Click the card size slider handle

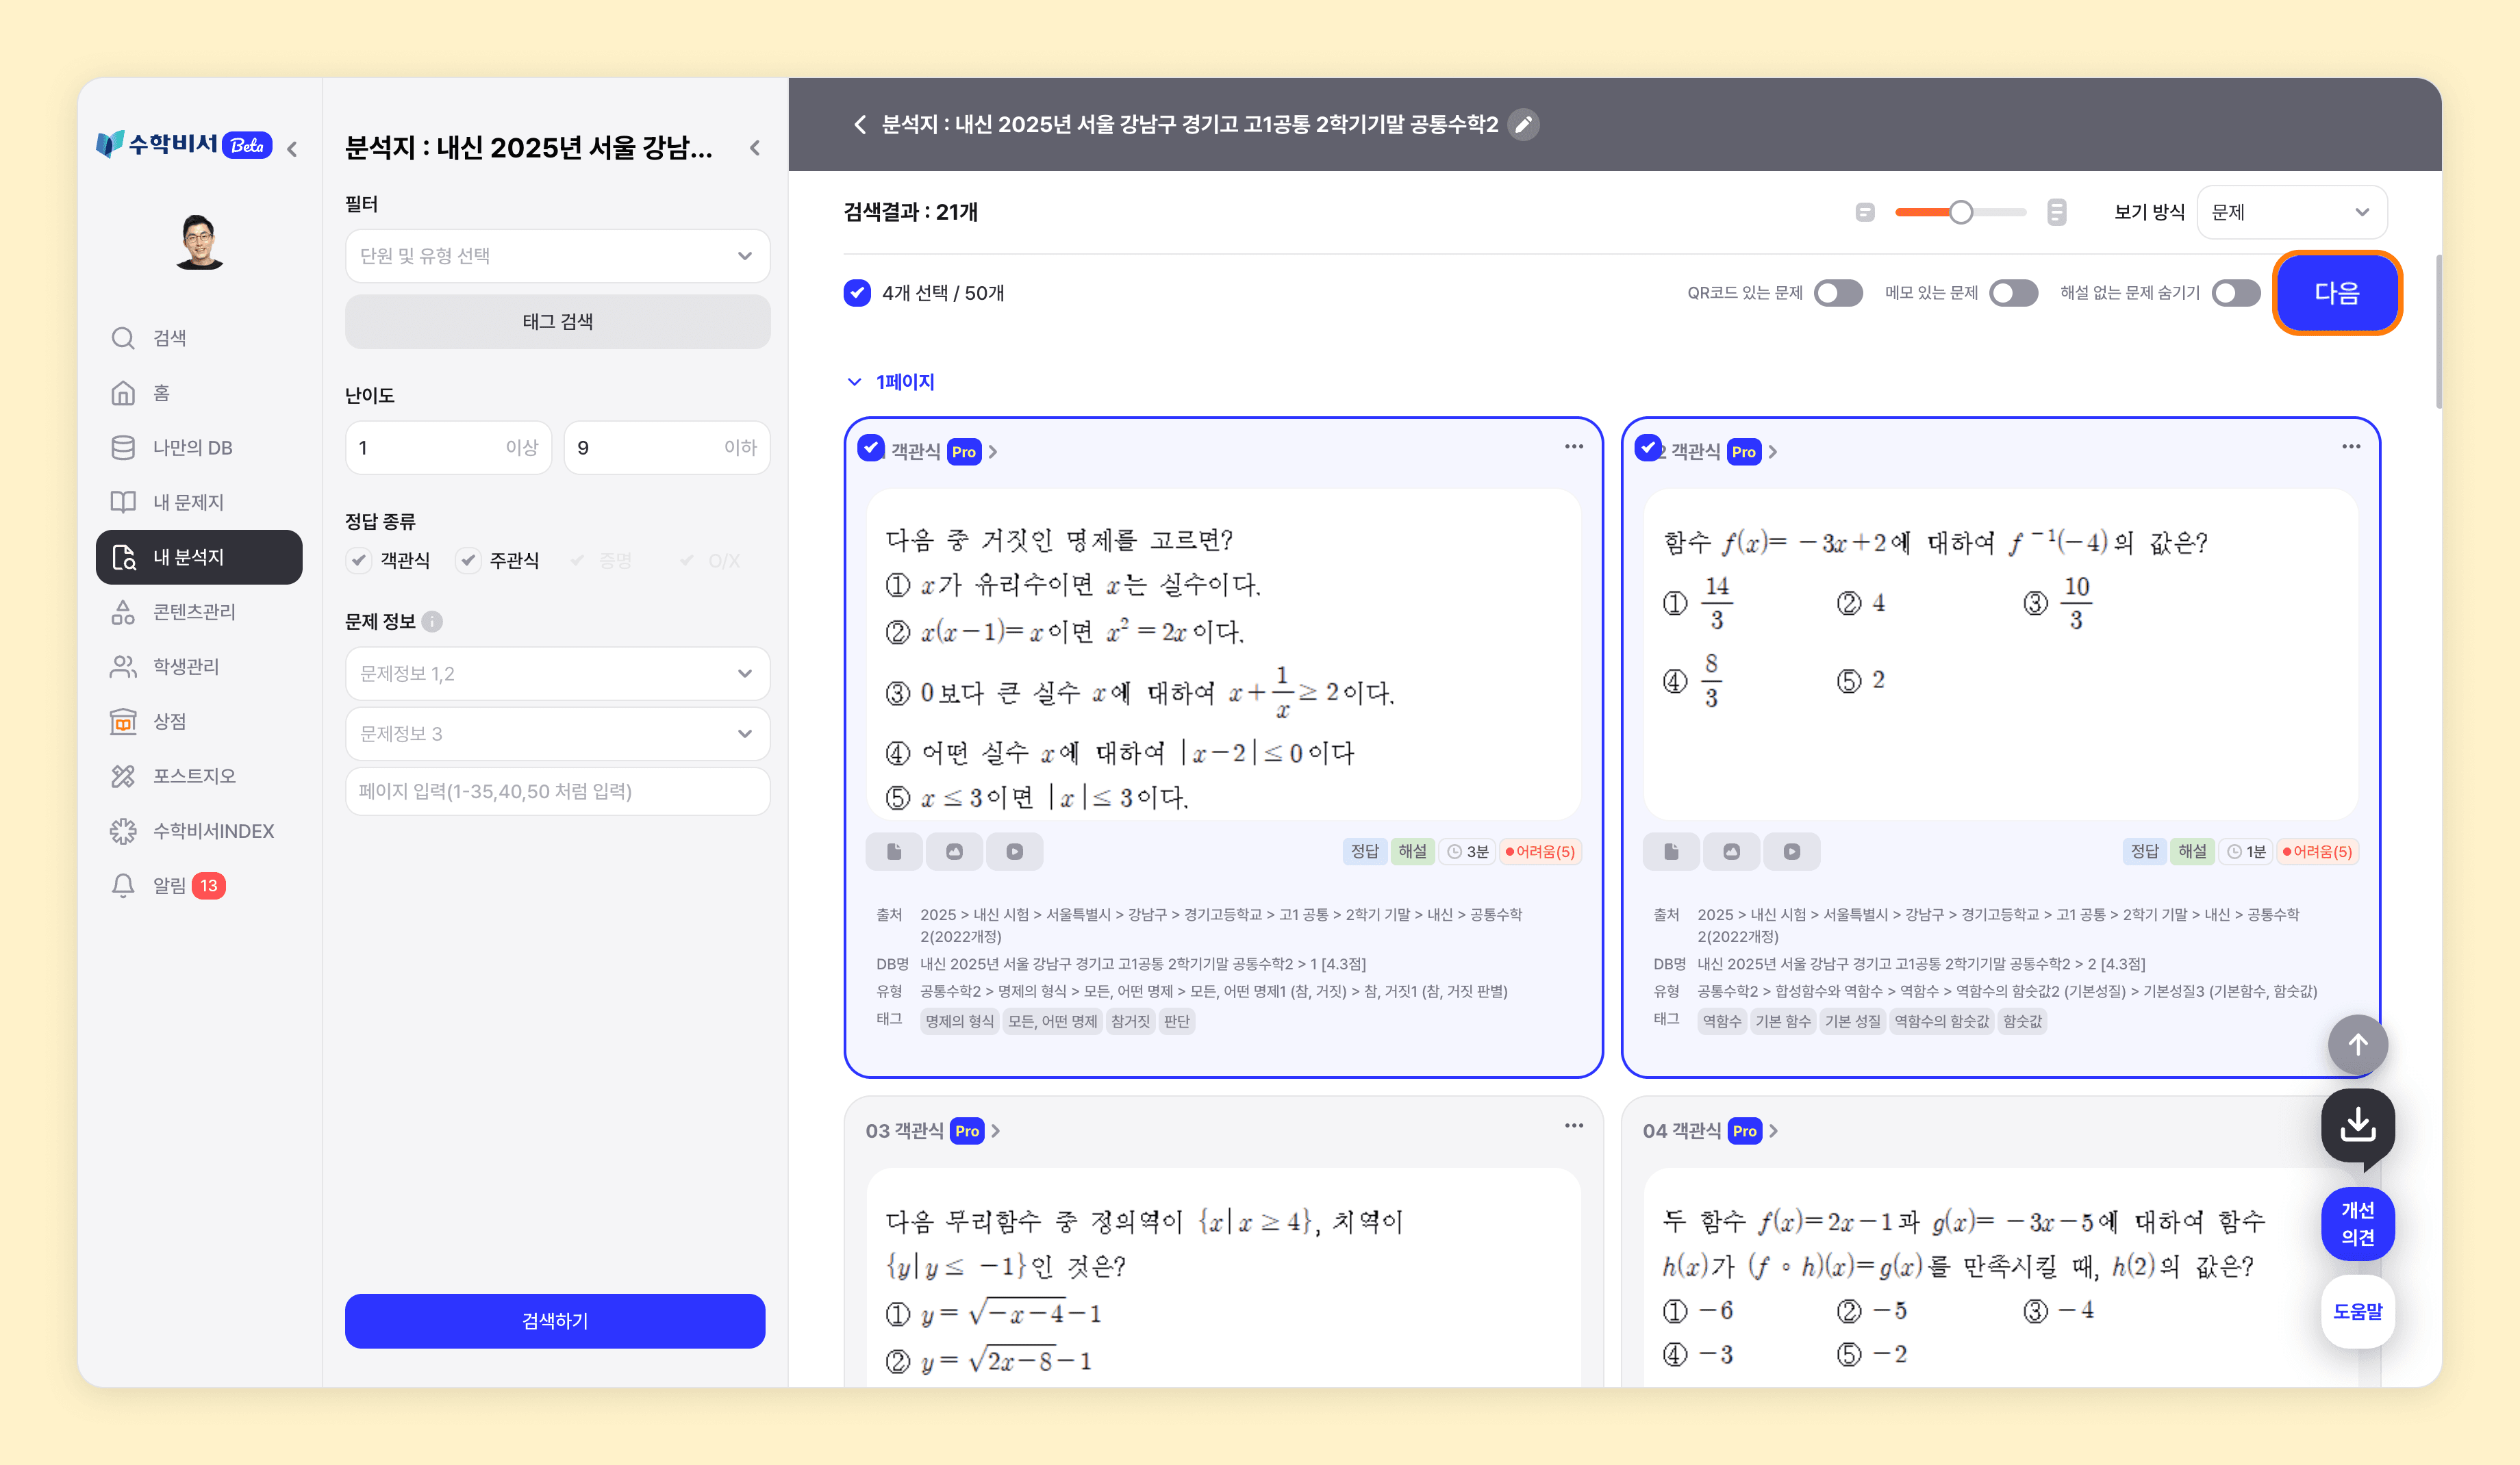[x=1961, y=212]
